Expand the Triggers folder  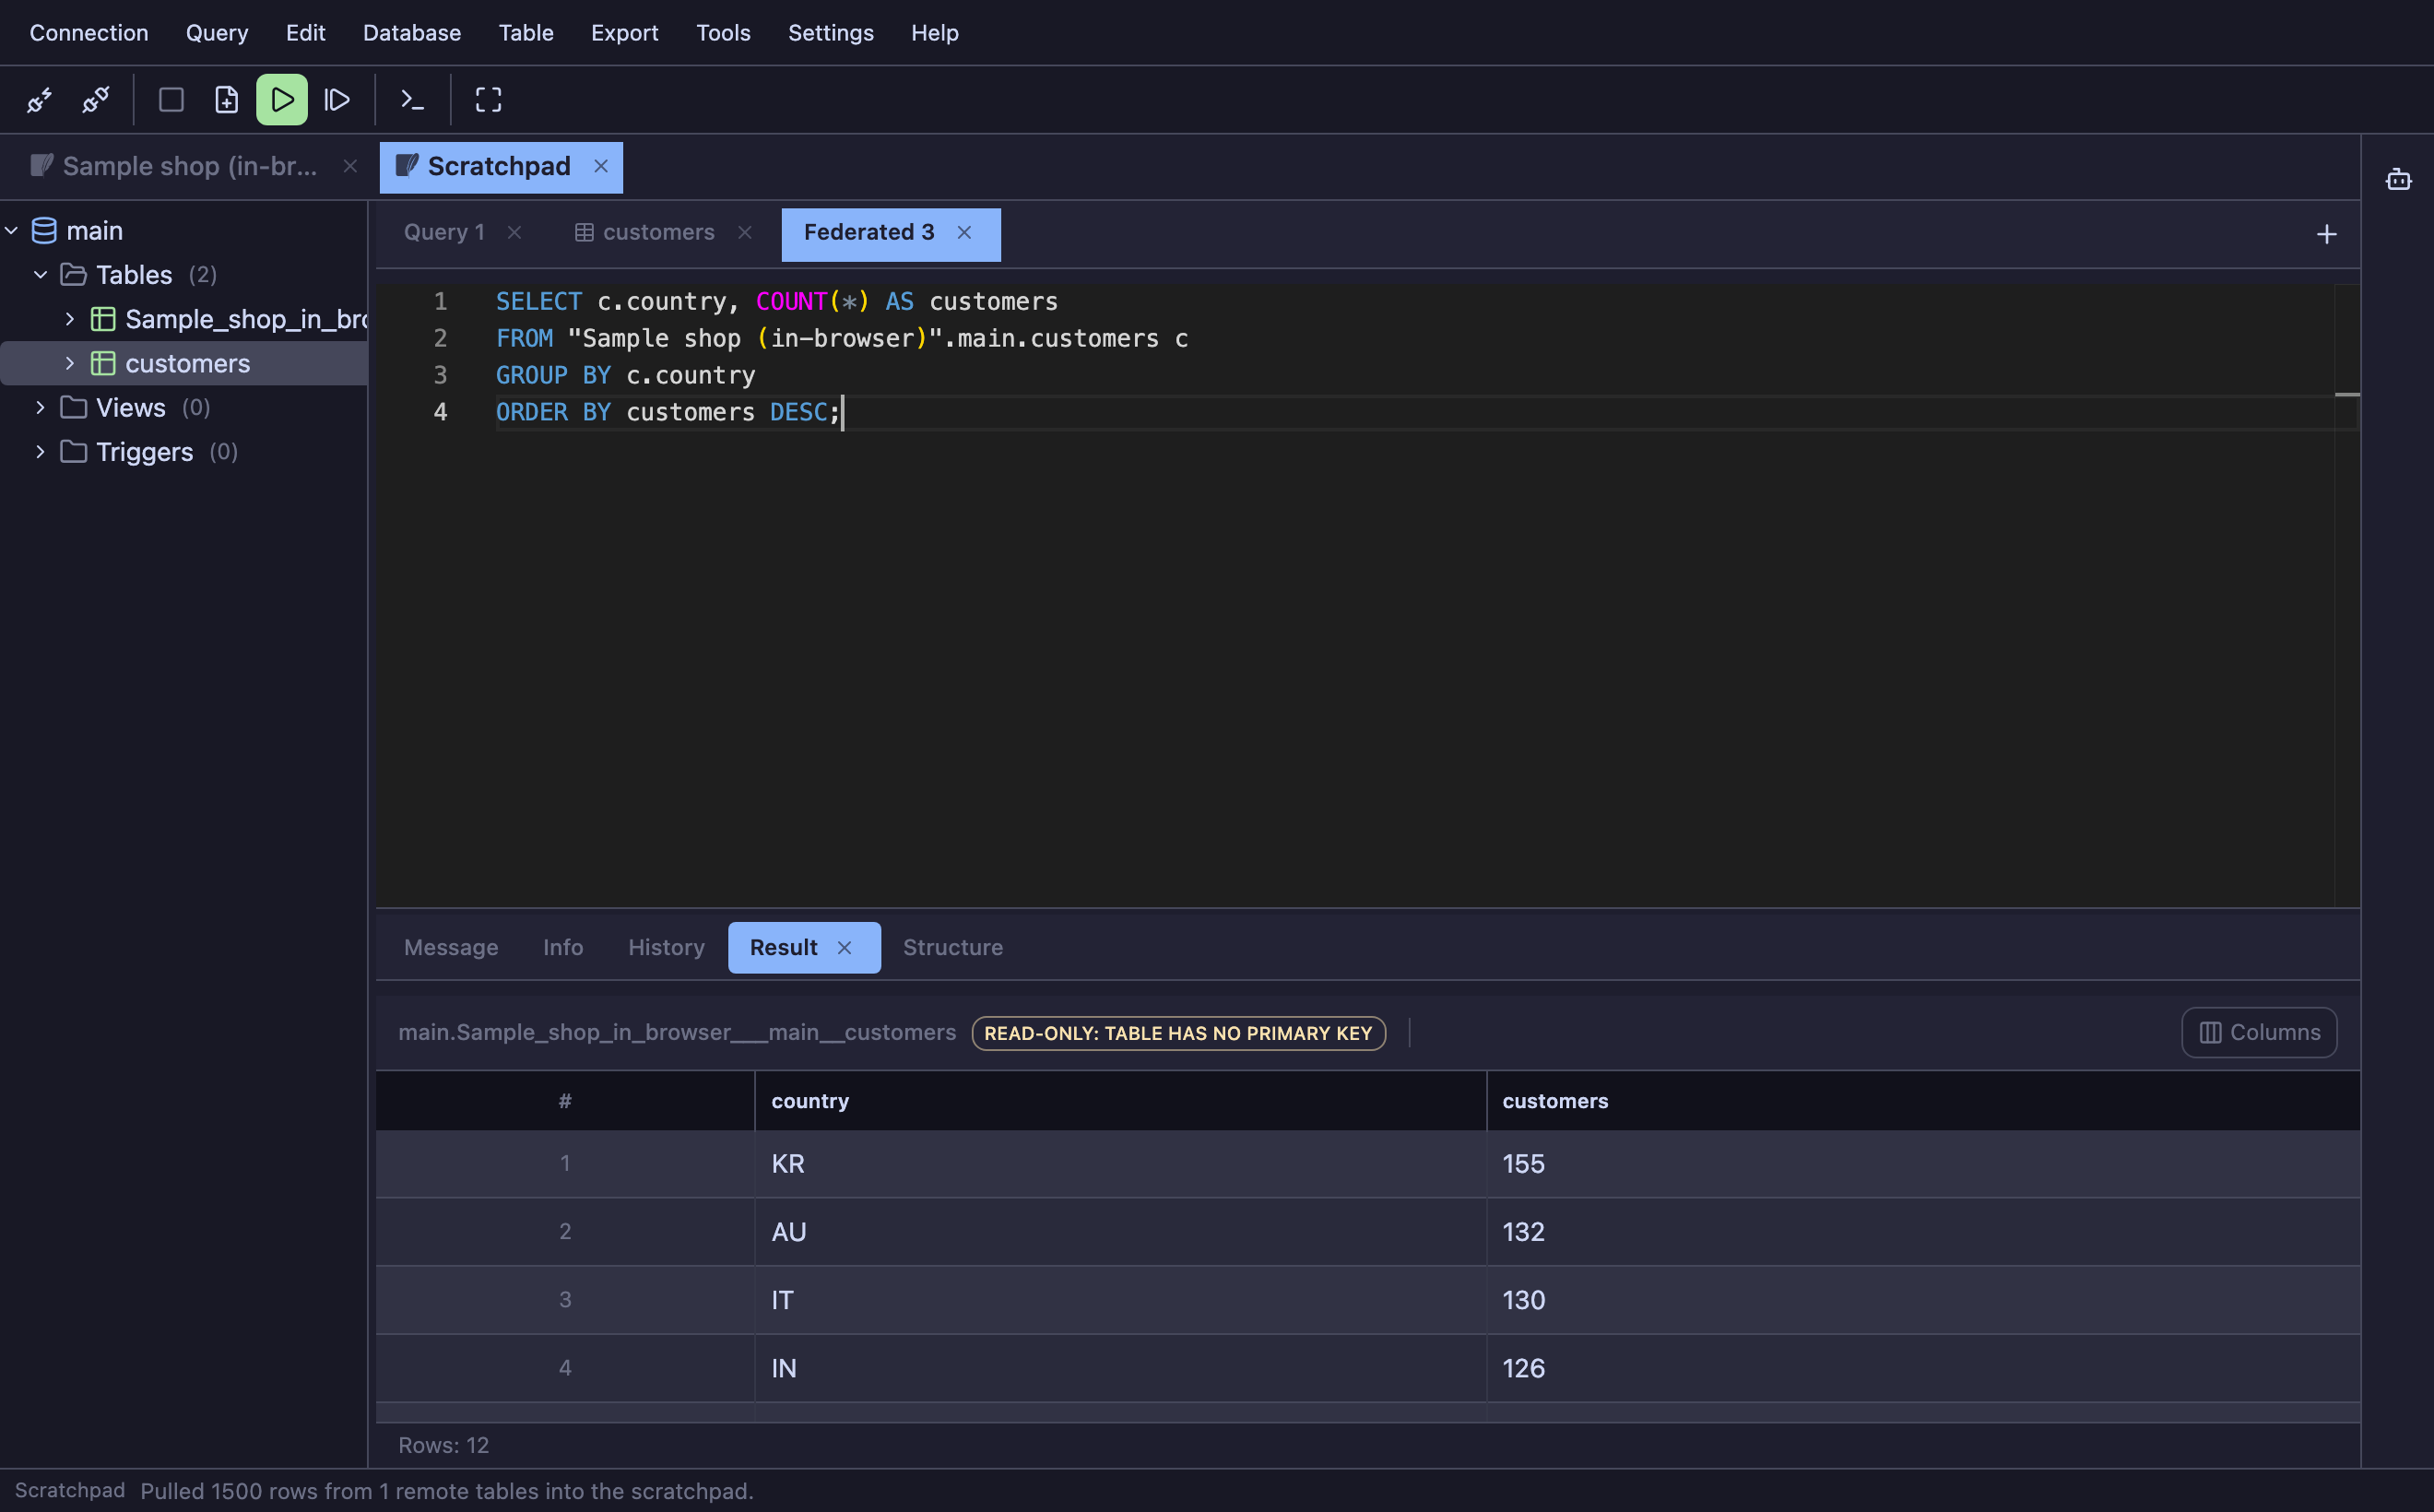point(41,452)
